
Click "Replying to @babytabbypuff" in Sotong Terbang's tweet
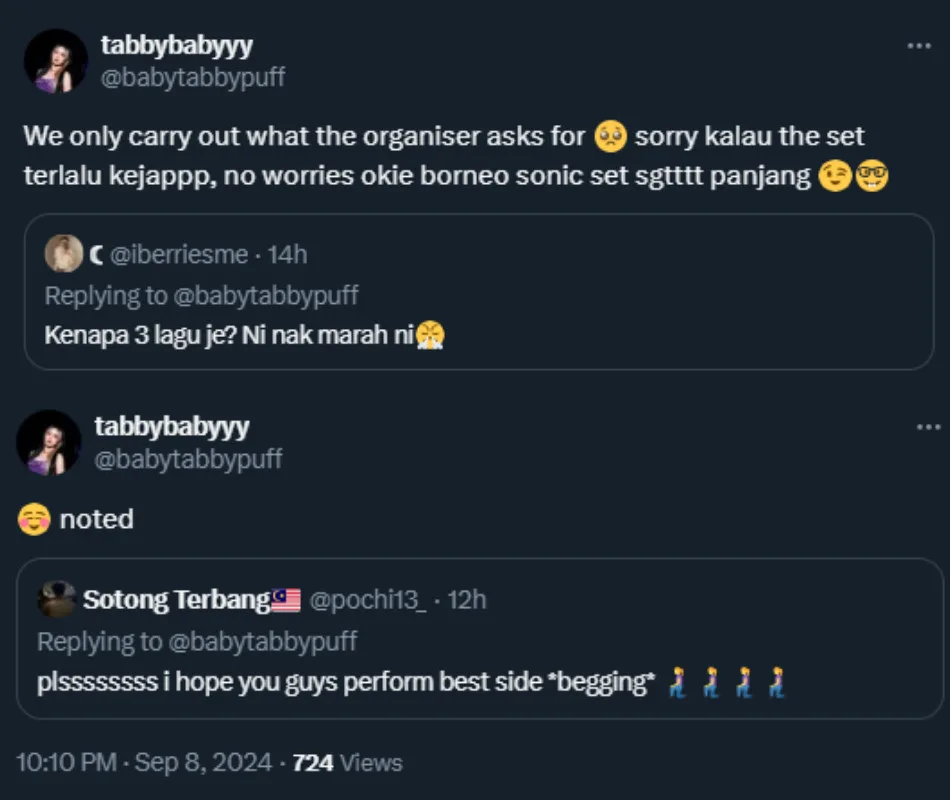(197, 641)
